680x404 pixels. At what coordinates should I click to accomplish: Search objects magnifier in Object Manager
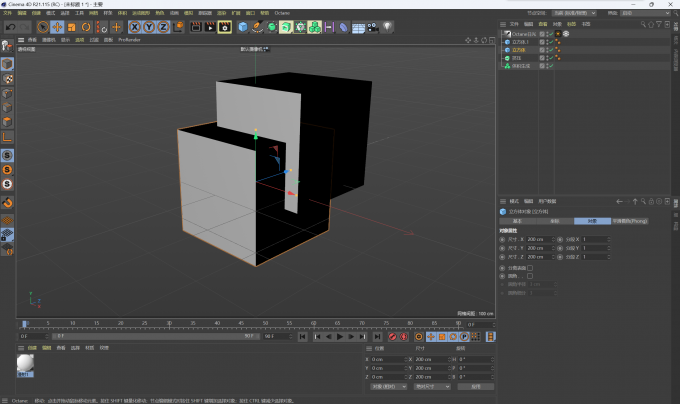click(643, 24)
